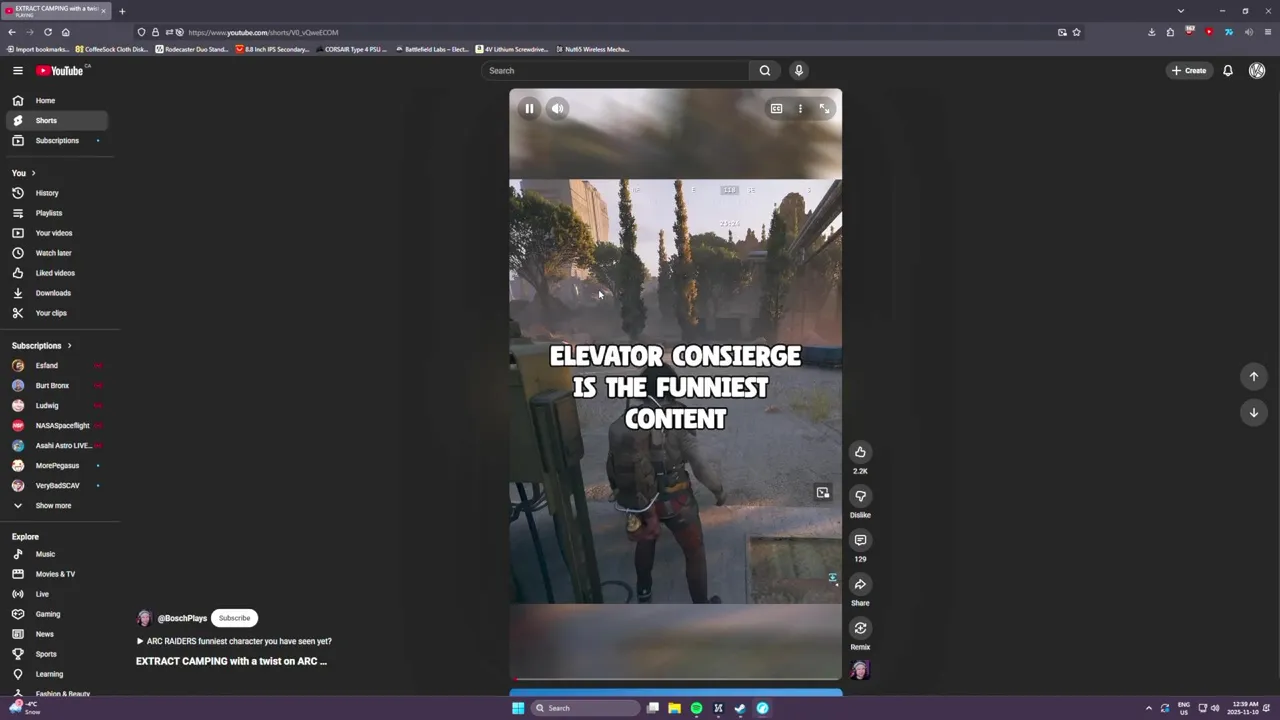Click the Short's red progress bar
This screenshot has height=720, width=1280.
click(675, 678)
